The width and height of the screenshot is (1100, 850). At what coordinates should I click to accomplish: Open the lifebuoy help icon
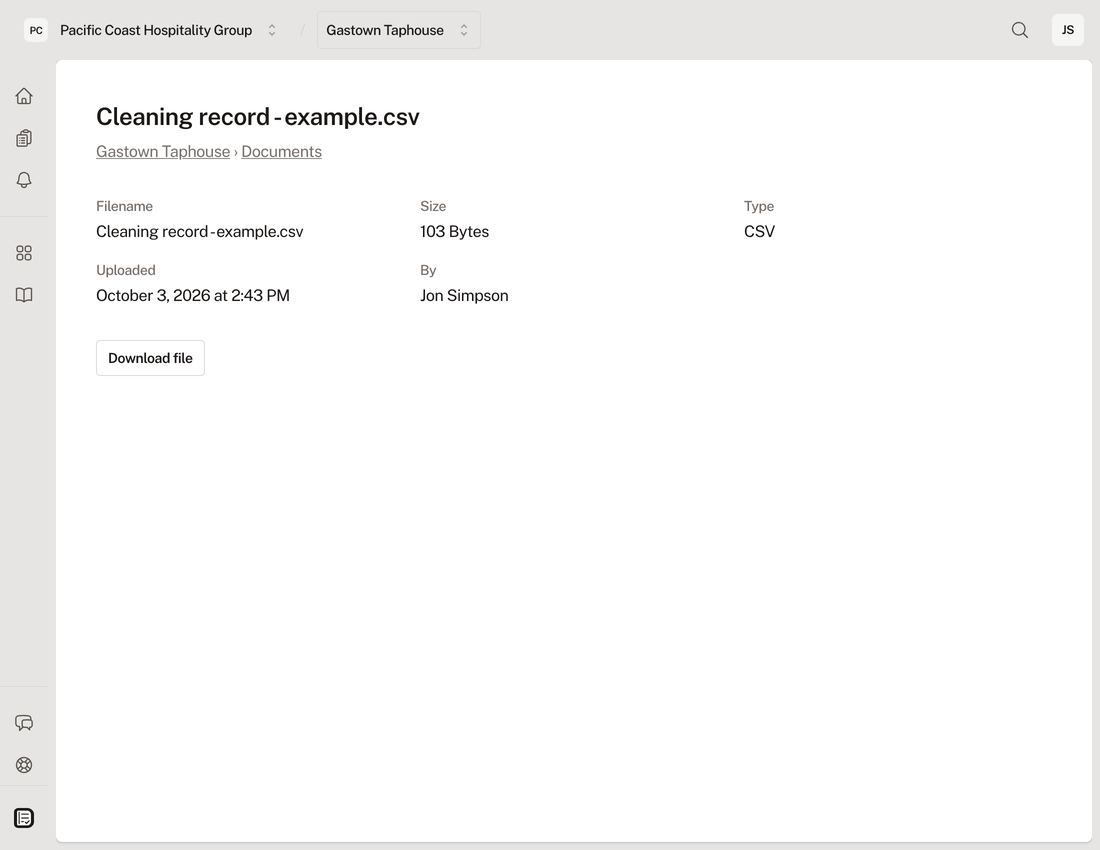point(24,765)
